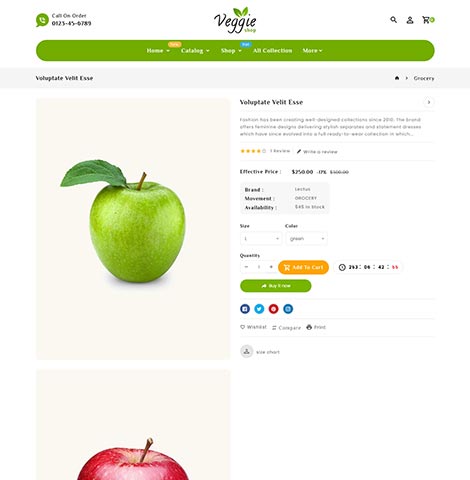
Task: Share product on Pinterest
Action: pos(273,309)
